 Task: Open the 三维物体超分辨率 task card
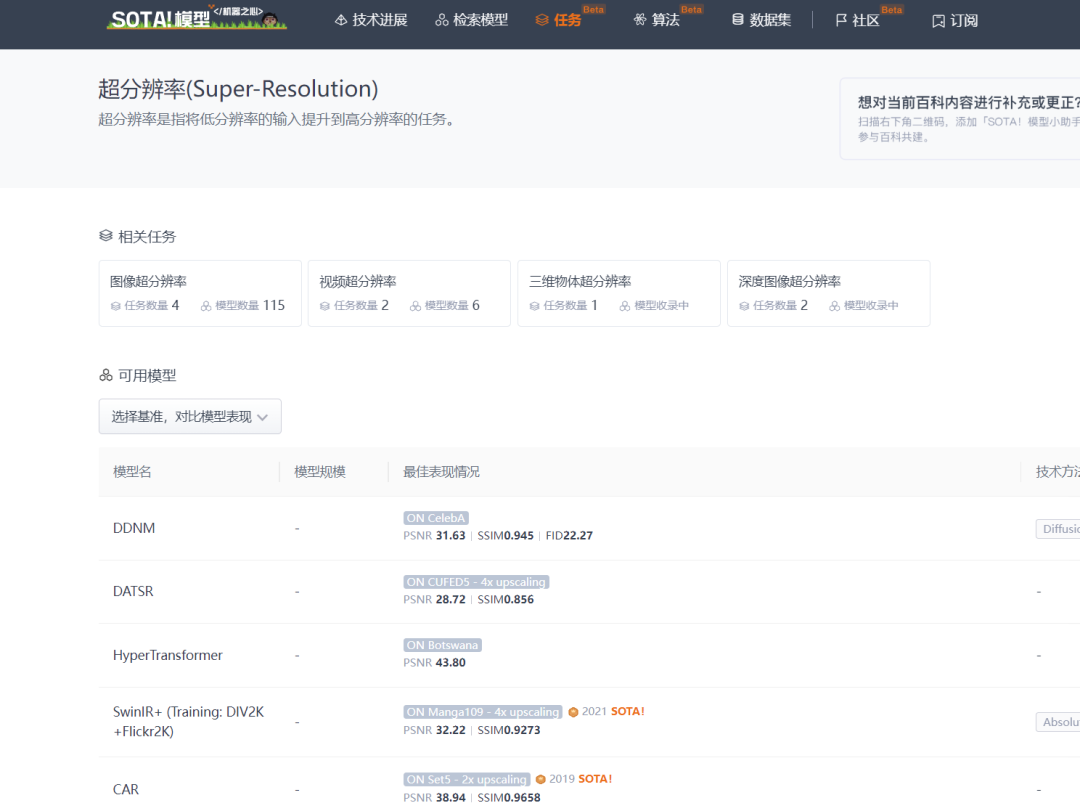tap(619, 294)
